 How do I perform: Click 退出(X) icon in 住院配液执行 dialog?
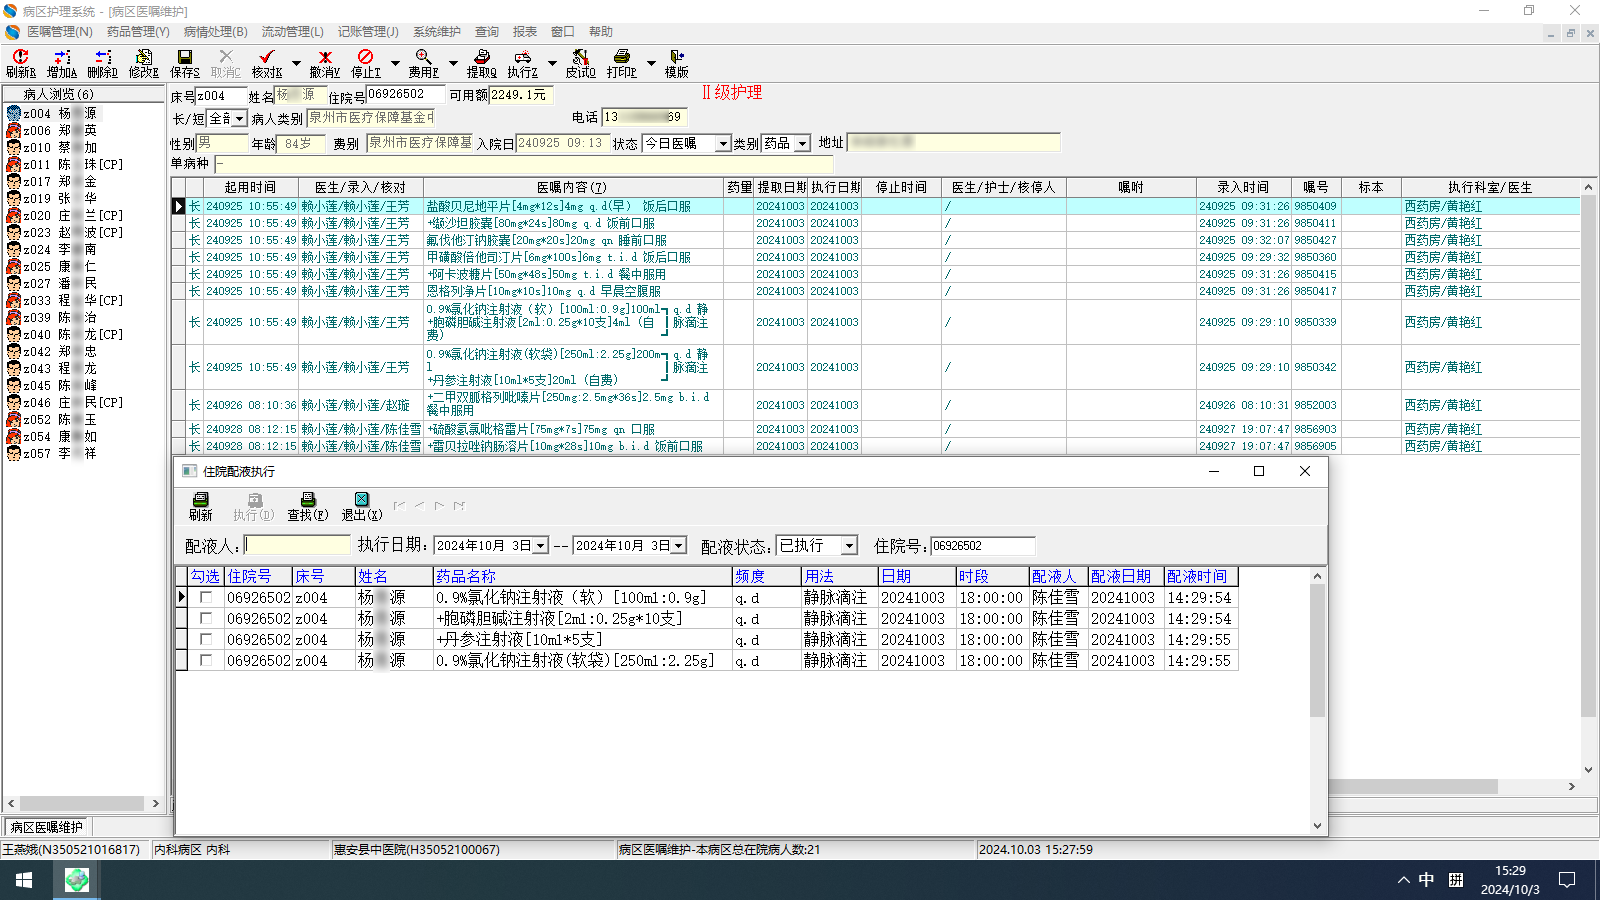pos(362,506)
